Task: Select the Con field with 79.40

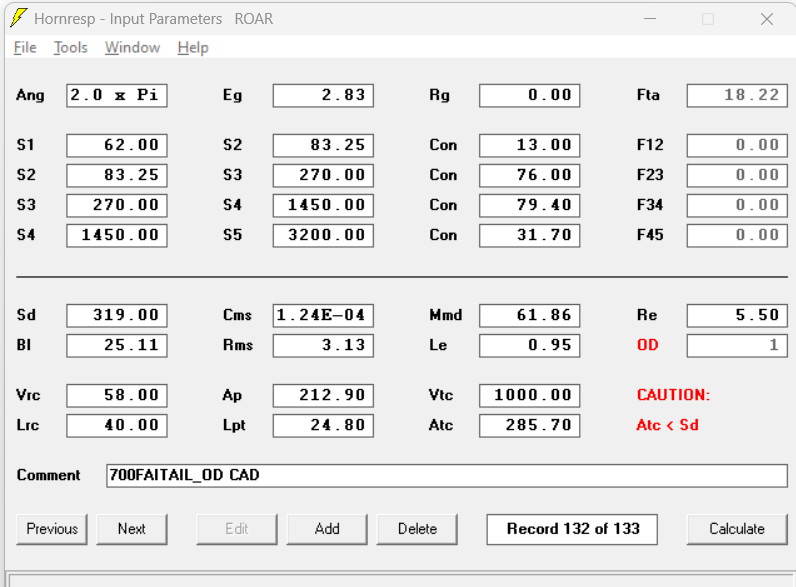Action: pyautogui.click(x=529, y=205)
